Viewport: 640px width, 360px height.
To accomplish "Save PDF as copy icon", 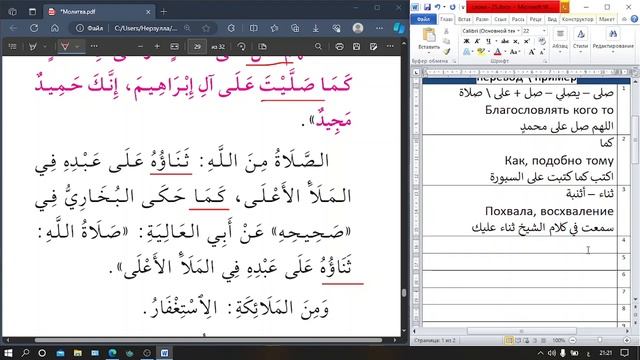I will point(373,47).
